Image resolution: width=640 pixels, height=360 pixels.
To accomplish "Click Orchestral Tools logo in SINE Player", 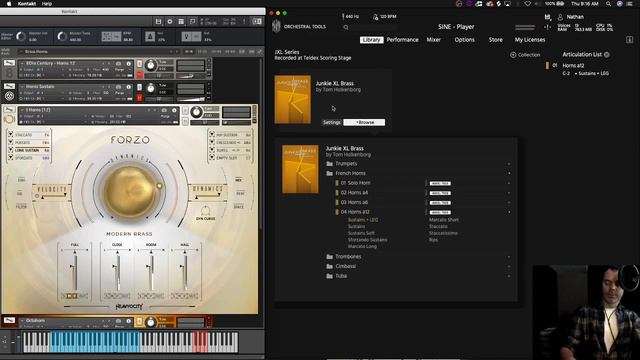I will pyautogui.click(x=276, y=27).
